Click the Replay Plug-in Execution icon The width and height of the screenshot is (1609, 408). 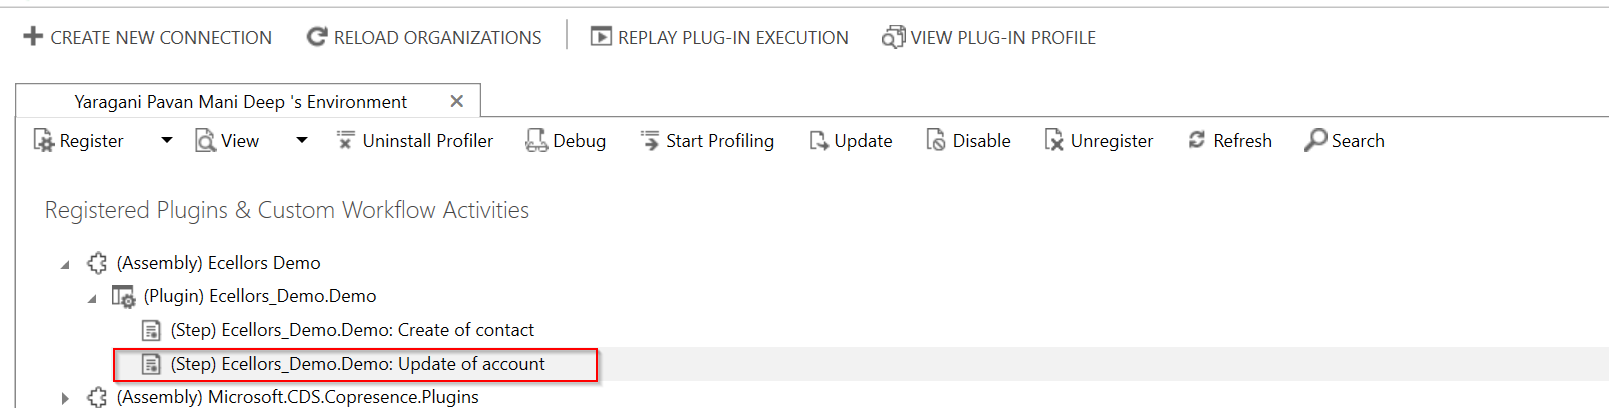pyautogui.click(x=601, y=37)
